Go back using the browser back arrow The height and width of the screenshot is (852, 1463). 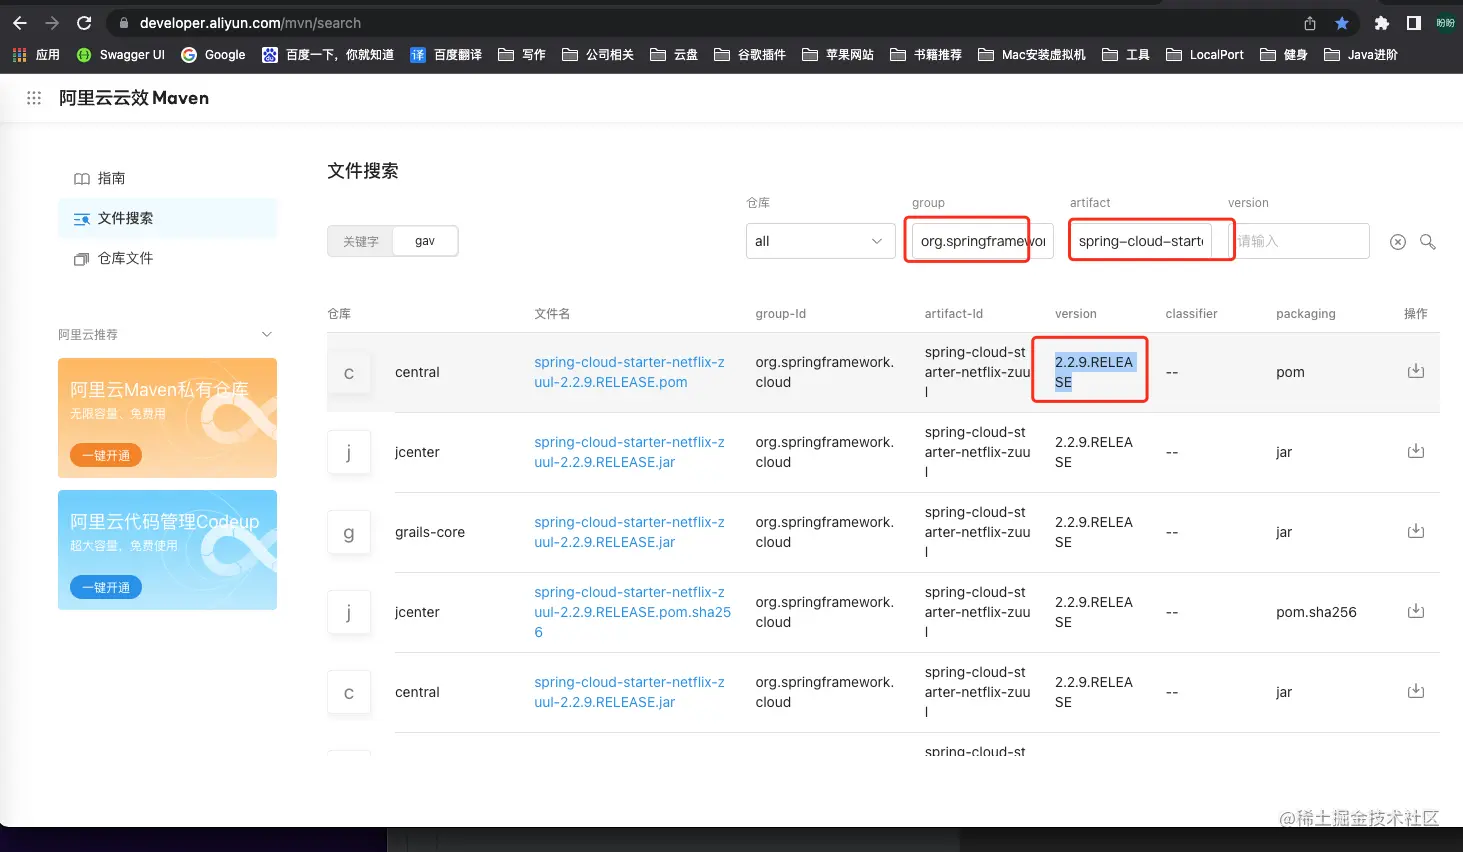point(20,23)
